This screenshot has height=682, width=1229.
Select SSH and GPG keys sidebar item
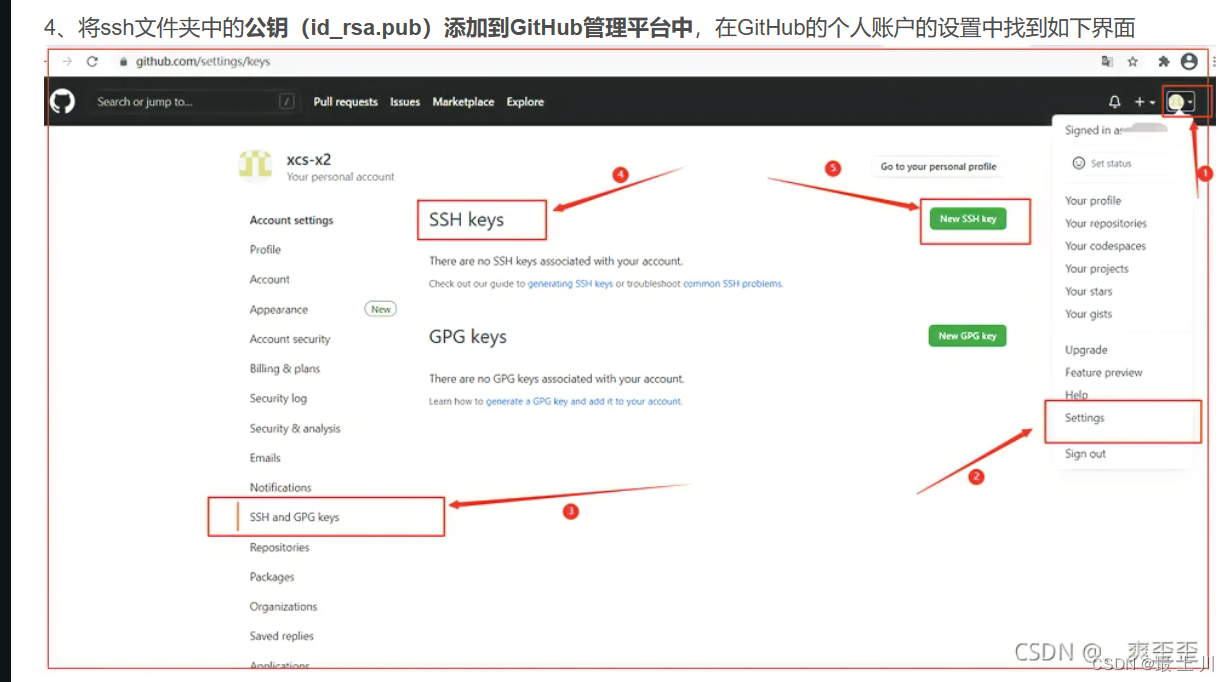pos(294,518)
